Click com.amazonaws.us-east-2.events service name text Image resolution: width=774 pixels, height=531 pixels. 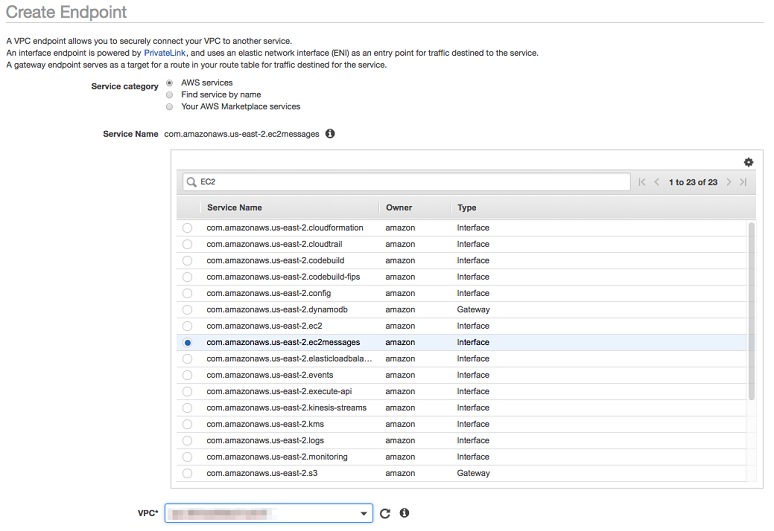click(x=270, y=375)
